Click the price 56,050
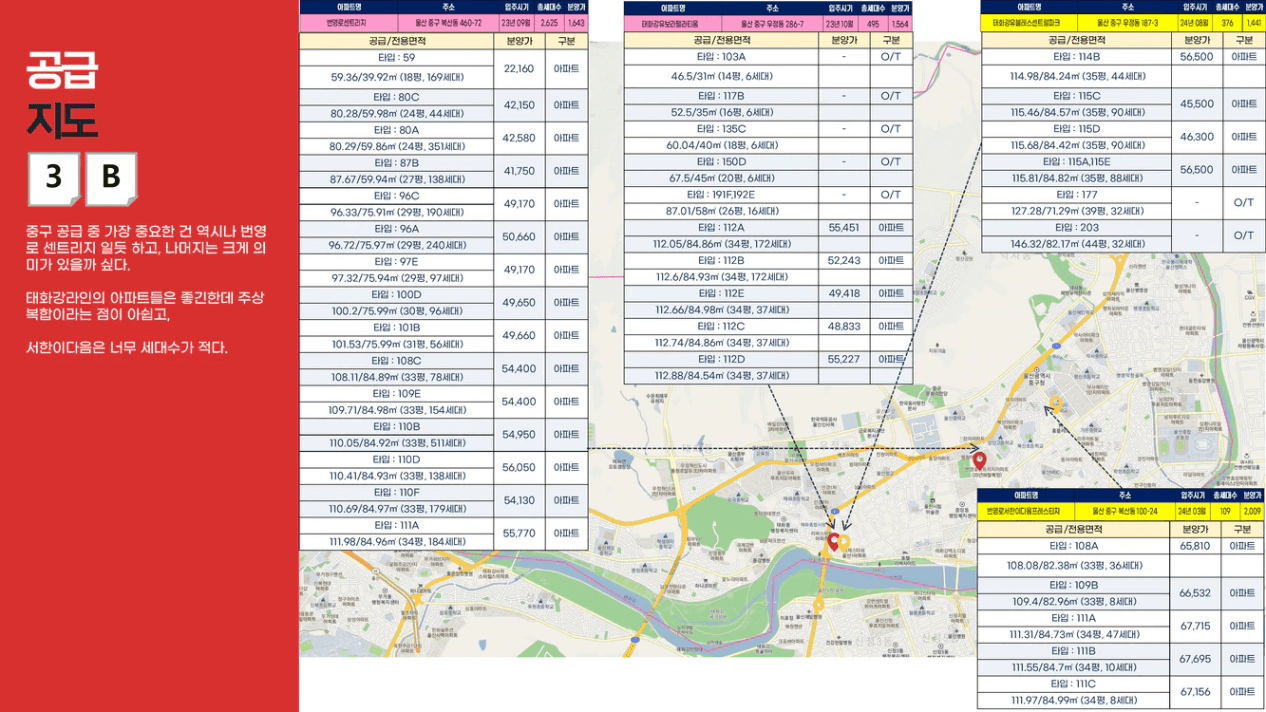 coord(519,467)
